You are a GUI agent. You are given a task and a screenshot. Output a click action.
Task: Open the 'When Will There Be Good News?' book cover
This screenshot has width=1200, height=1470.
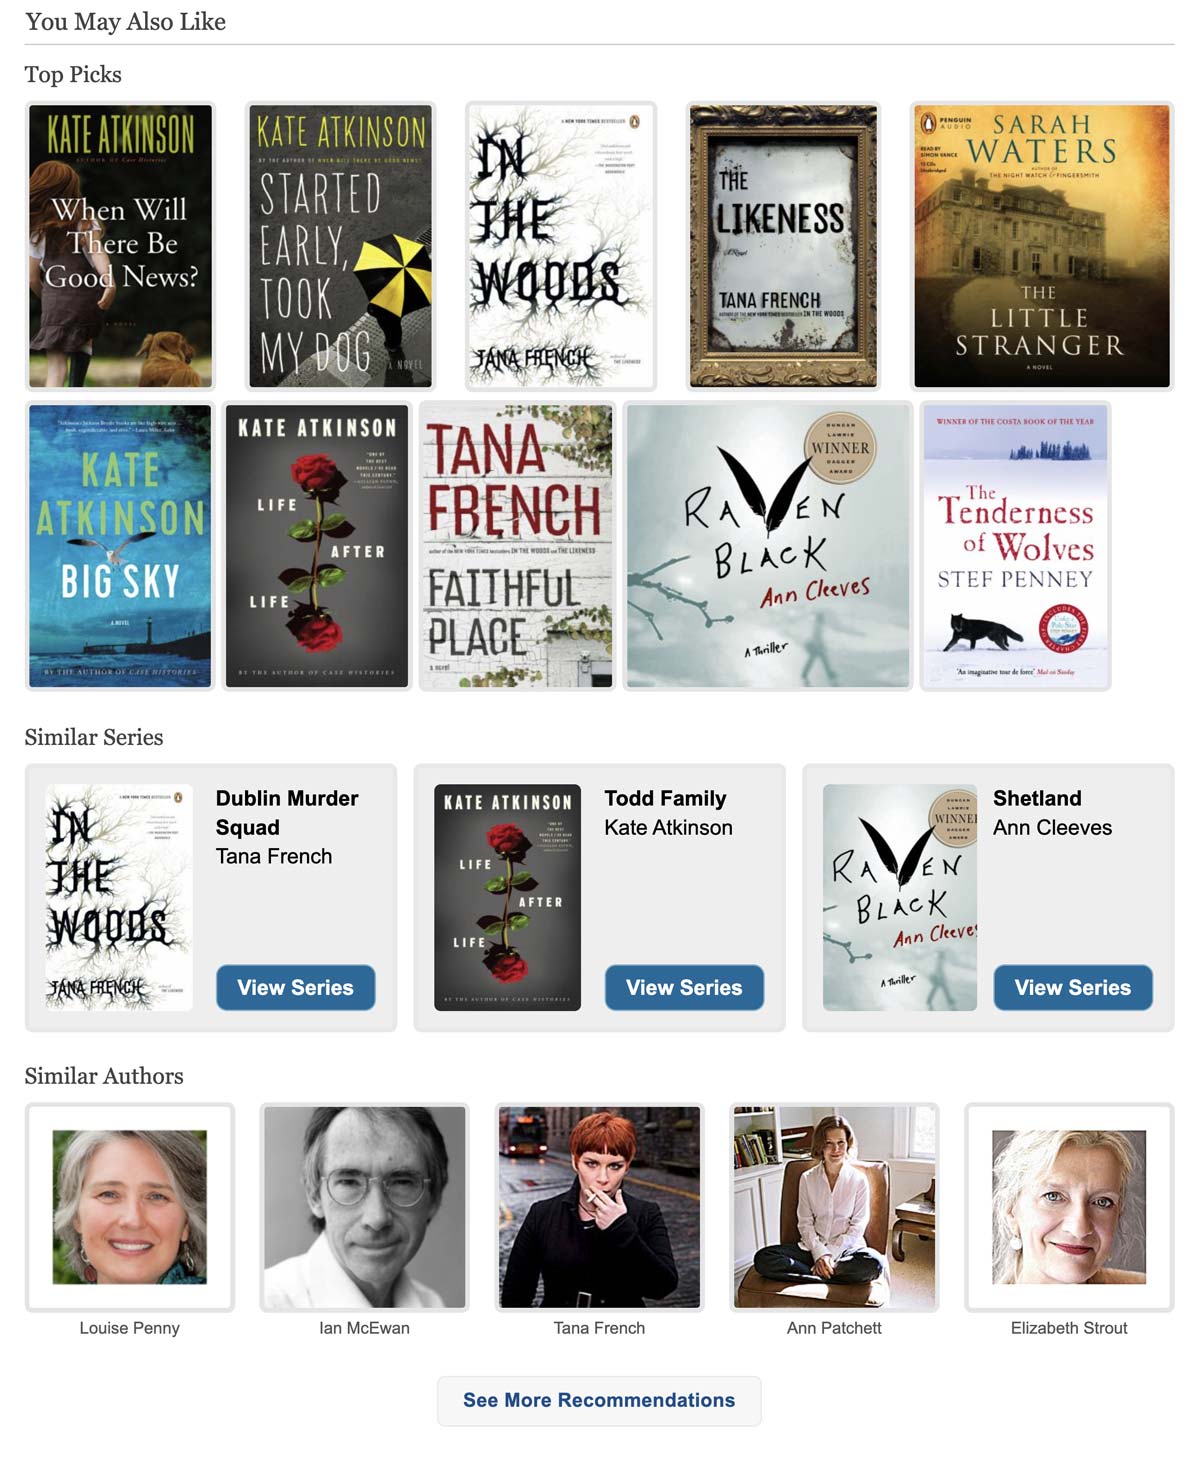tap(120, 246)
